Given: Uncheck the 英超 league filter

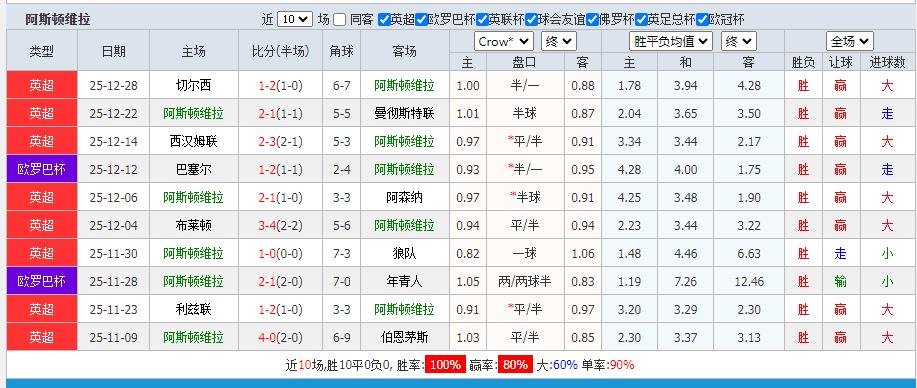Looking at the screenshot, I should (384, 19).
